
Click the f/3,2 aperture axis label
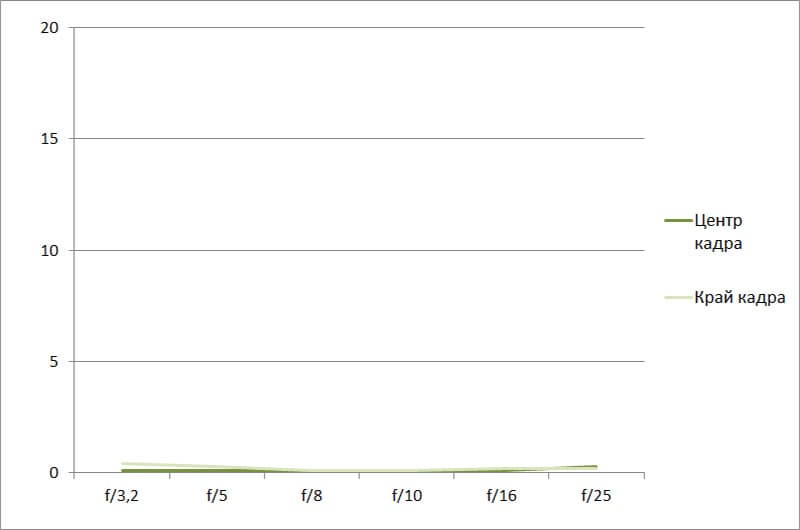coord(121,495)
